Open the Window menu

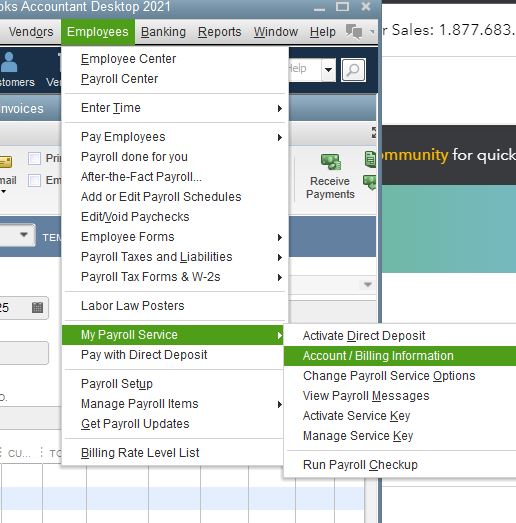coord(276,32)
